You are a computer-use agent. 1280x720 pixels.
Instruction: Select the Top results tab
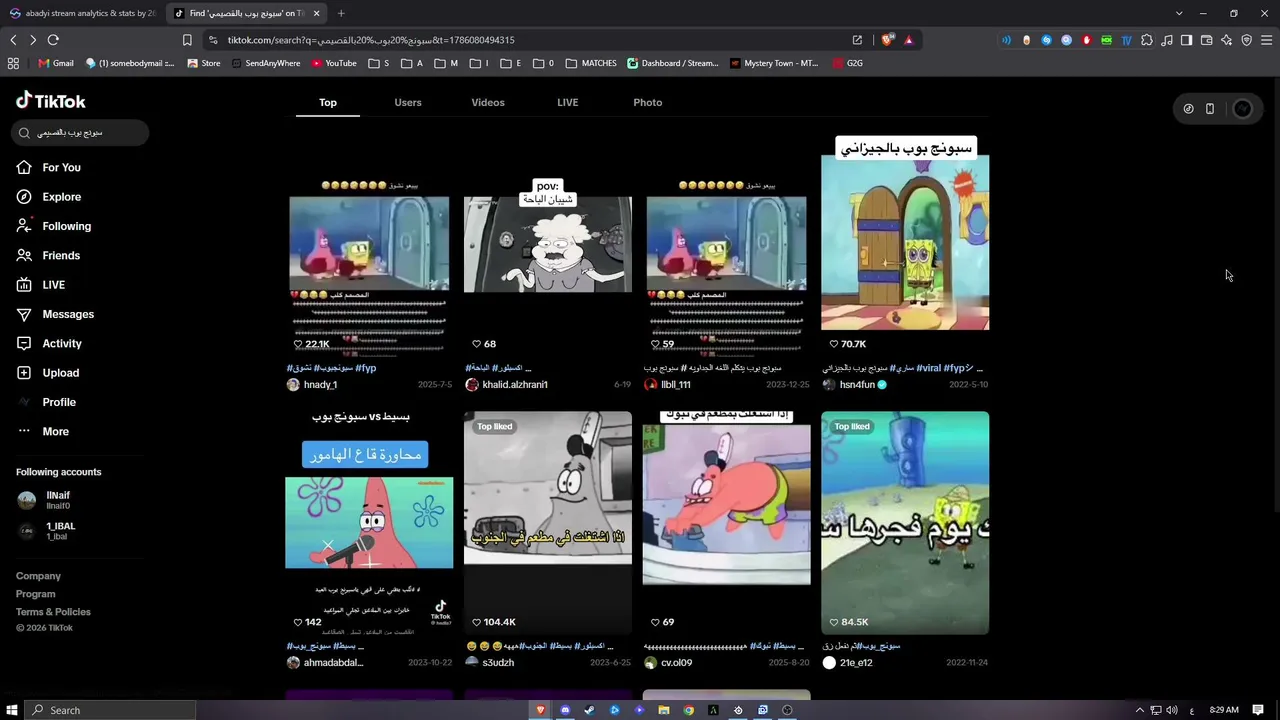(328, 102)
